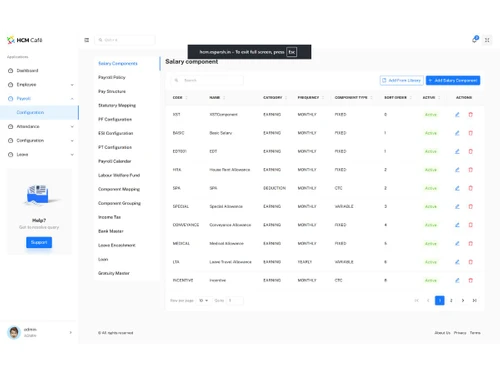Delete the Medical Allowance component
The image size is (500, 375).
(x=471, y=243)
